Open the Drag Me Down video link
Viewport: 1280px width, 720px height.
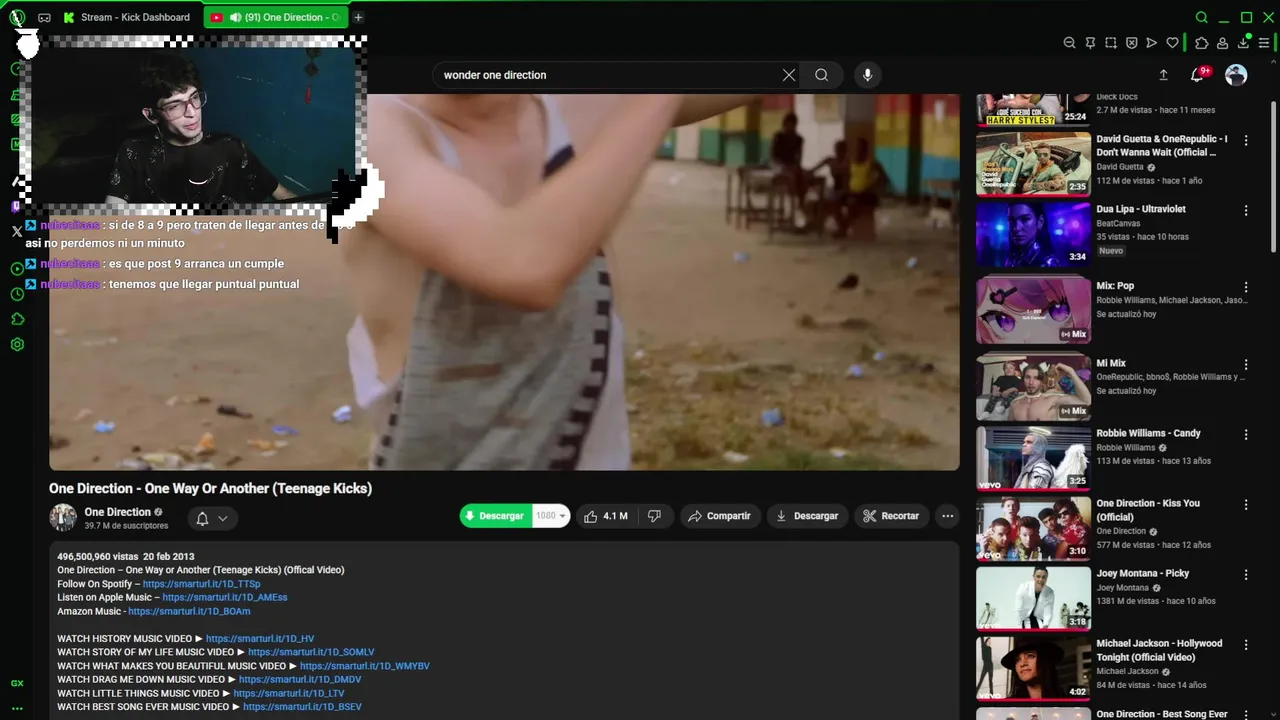coord(300,679)
